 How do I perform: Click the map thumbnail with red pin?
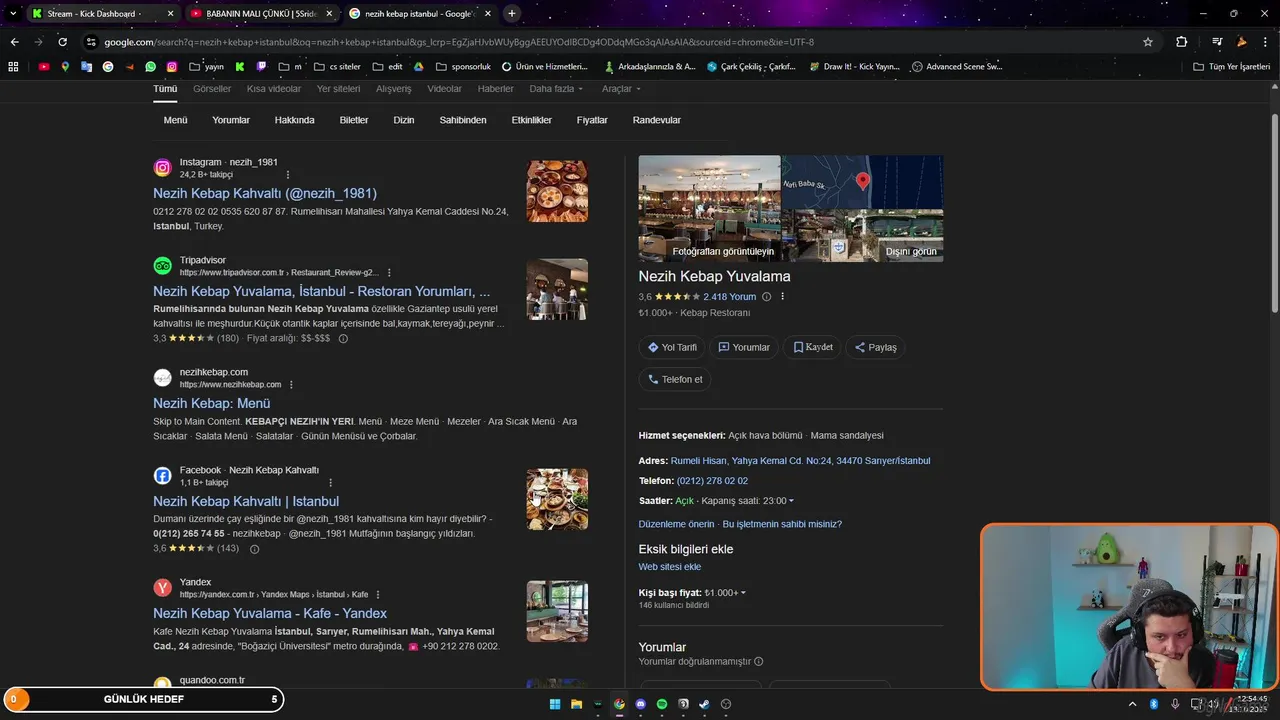(x=863, y=182)
